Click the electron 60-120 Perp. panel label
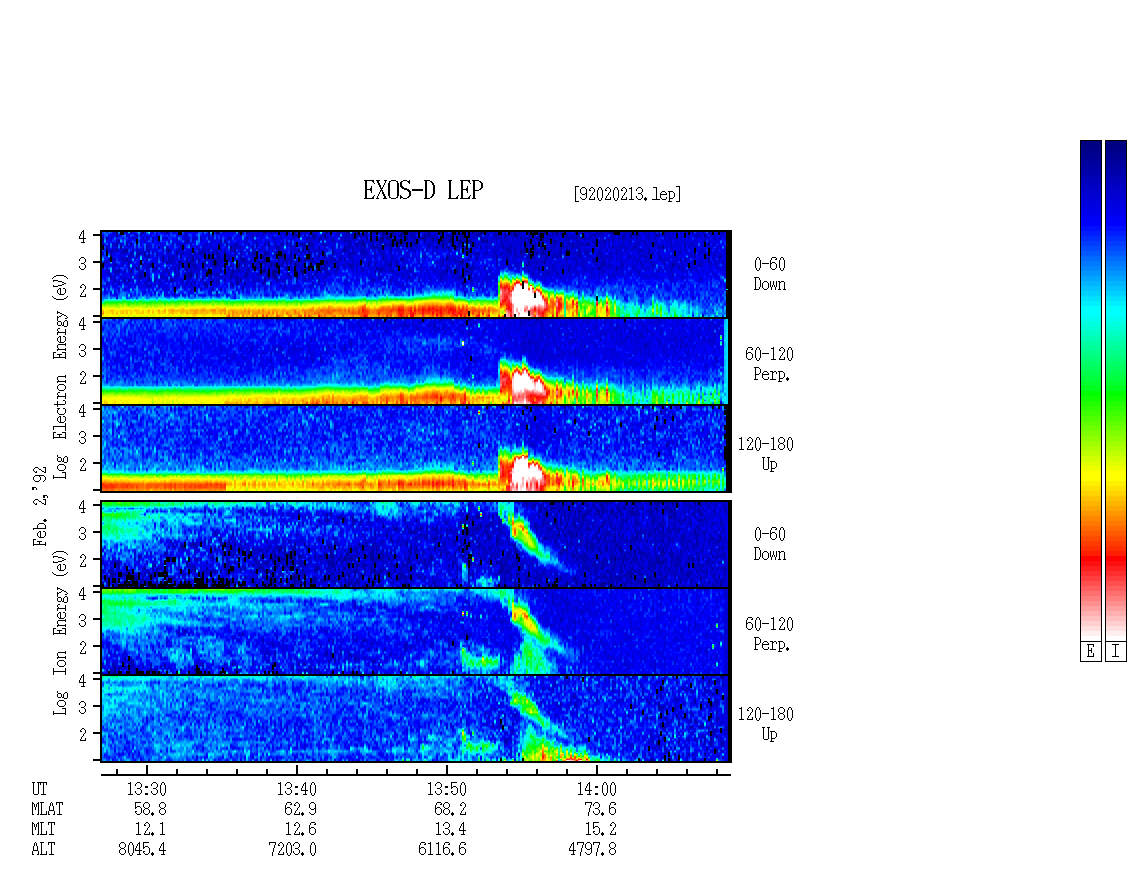Screen dimensions: 1130x875 point(769,364)
